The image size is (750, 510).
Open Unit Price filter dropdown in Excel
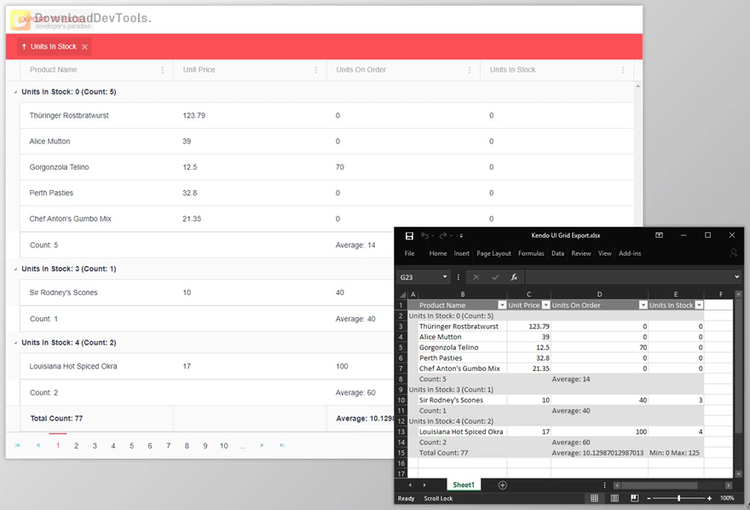(545, 305)
